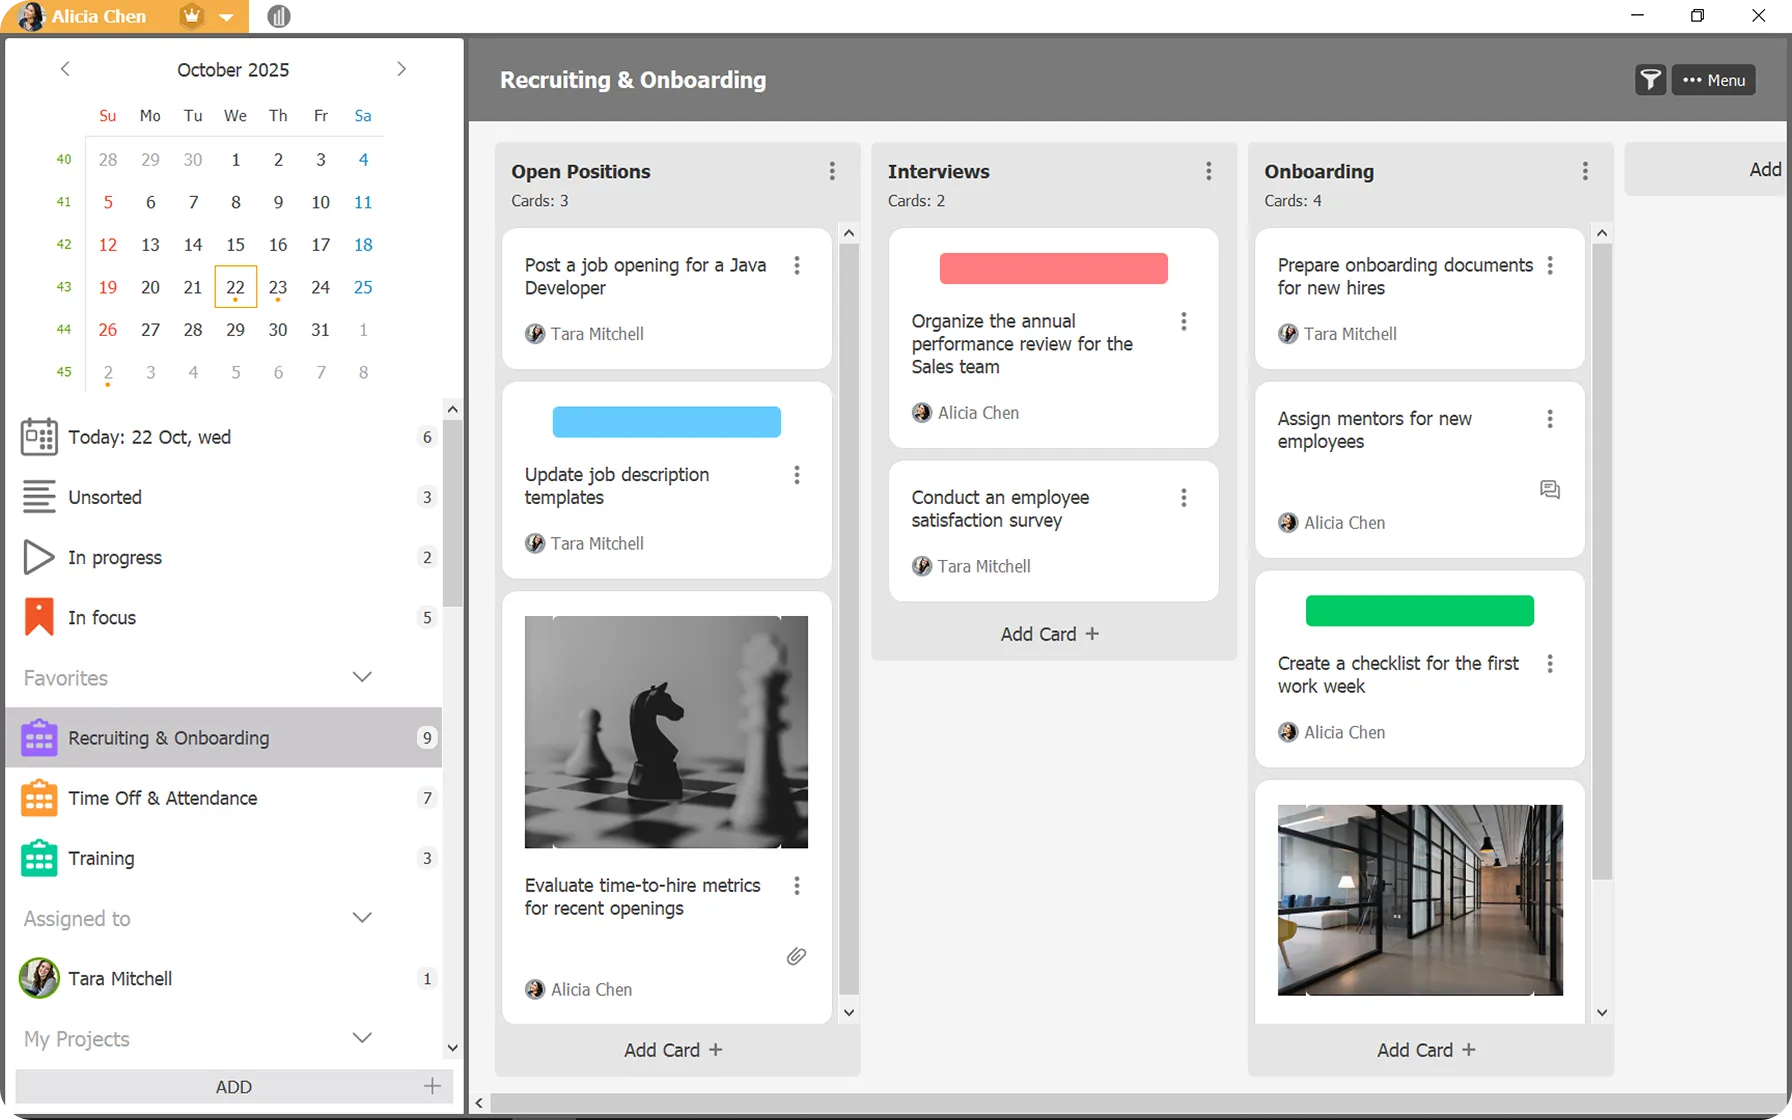Open comments icon on Assign mentors card
1792x1120 pixels.
(x=1549, y=489)
